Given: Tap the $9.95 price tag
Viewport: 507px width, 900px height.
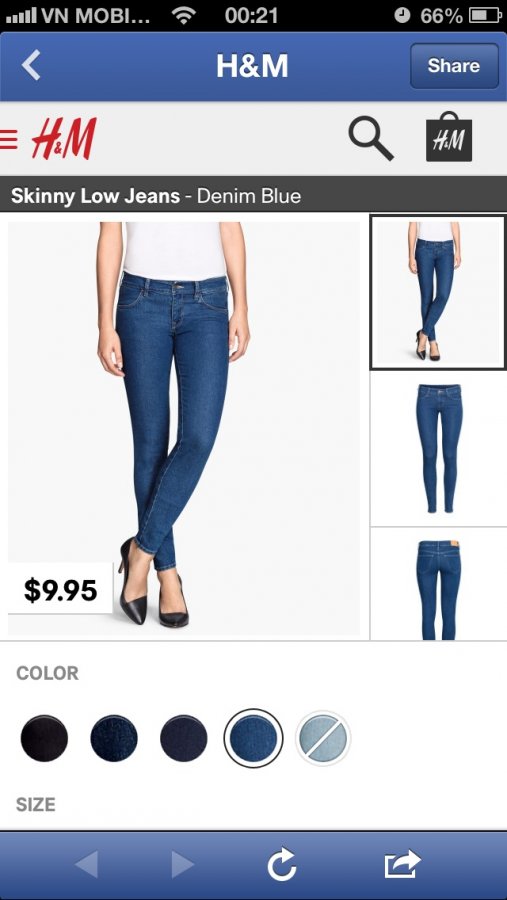Looking at the screenshot, I should (60, 589).
